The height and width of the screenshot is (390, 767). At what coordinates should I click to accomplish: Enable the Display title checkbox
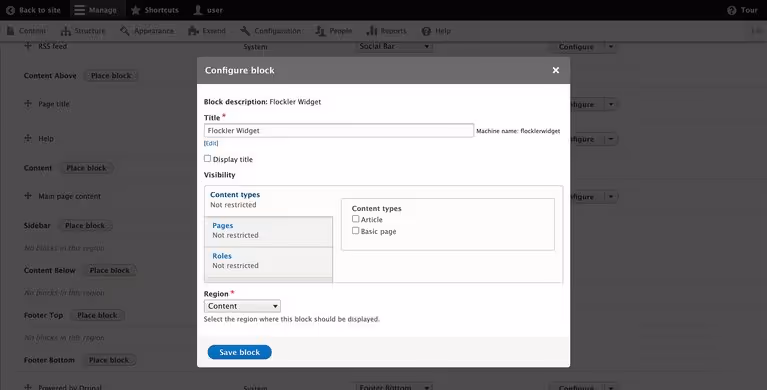click(x=207, y=159)
